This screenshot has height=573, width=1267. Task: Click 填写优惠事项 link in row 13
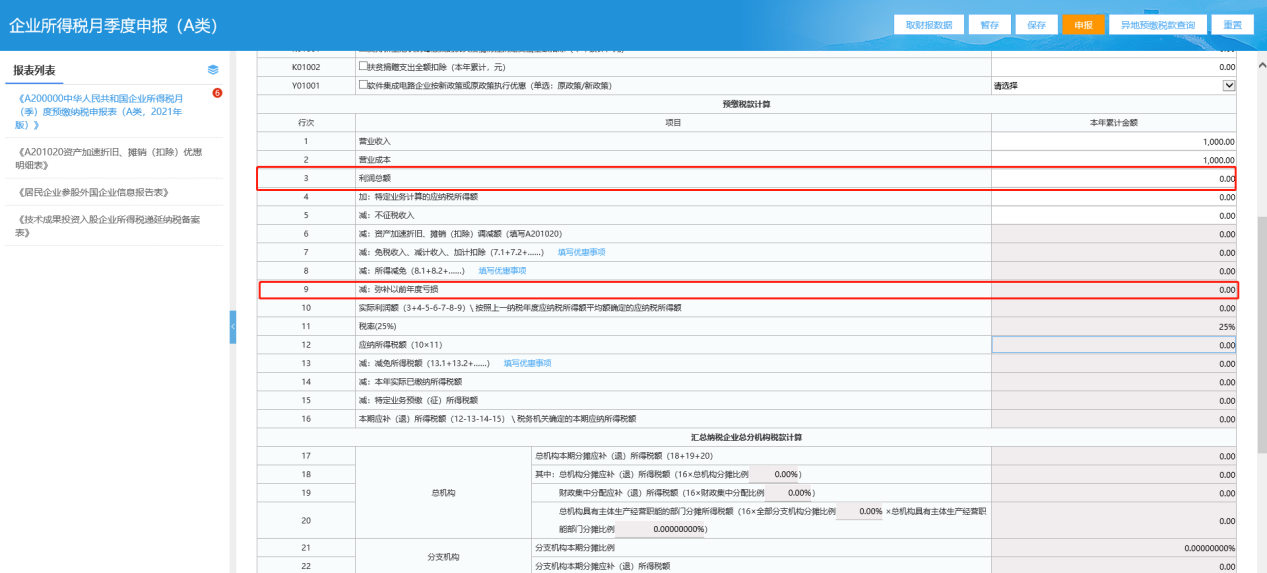pos(527,363)
